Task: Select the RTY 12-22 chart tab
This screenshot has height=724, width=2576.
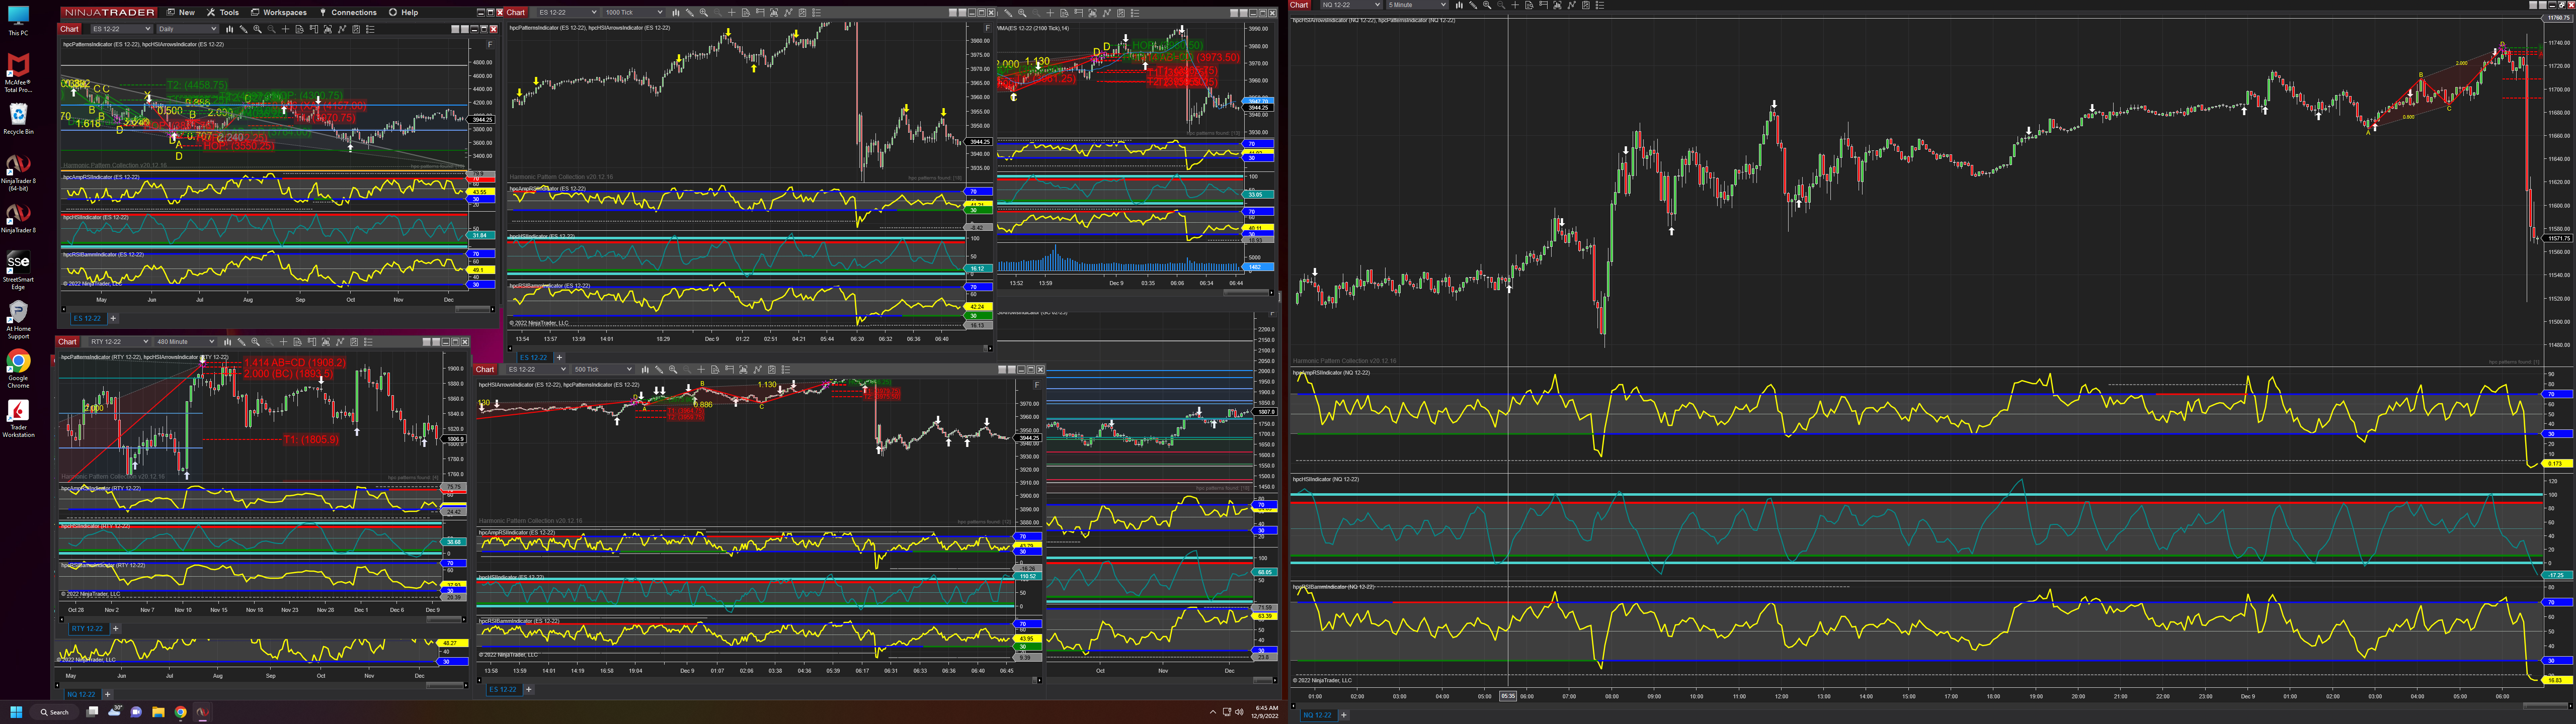Action: (x=87, y=628)
